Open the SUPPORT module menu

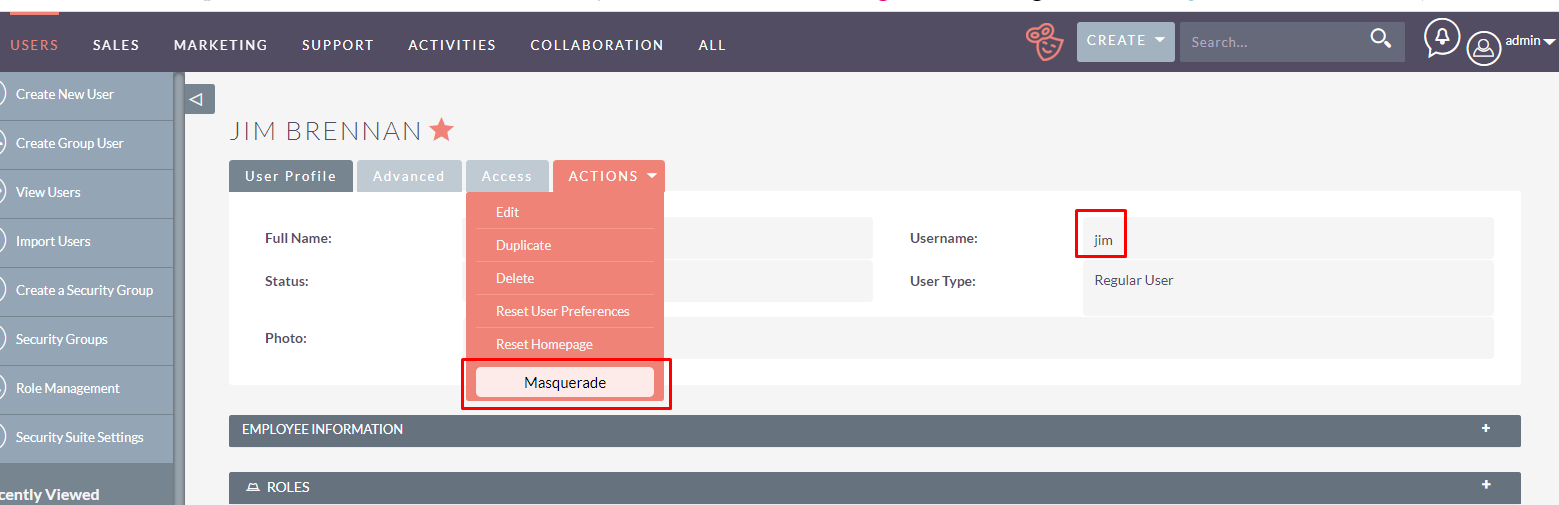338,45
